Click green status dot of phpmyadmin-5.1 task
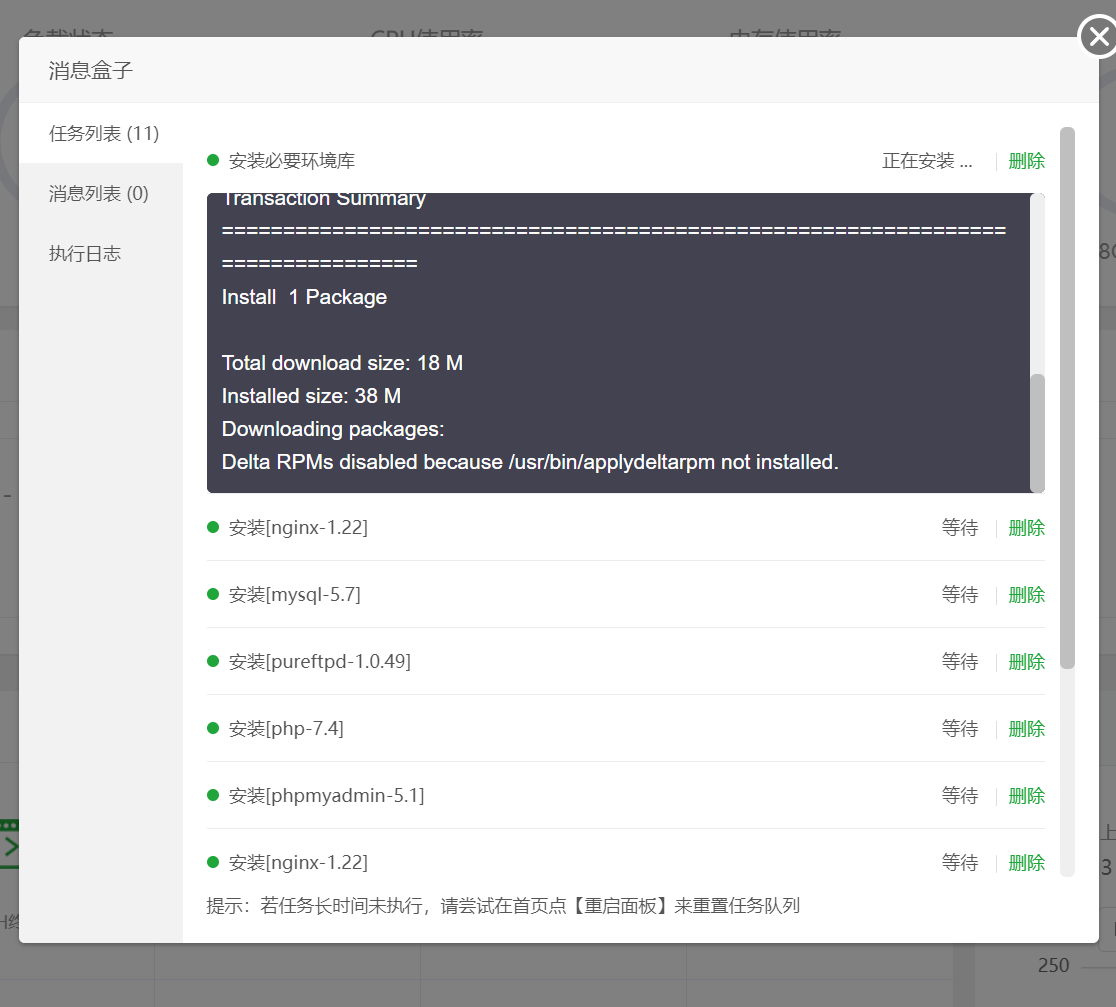This screenshot has width=1116, height=1007. click(x=212, y=795)
